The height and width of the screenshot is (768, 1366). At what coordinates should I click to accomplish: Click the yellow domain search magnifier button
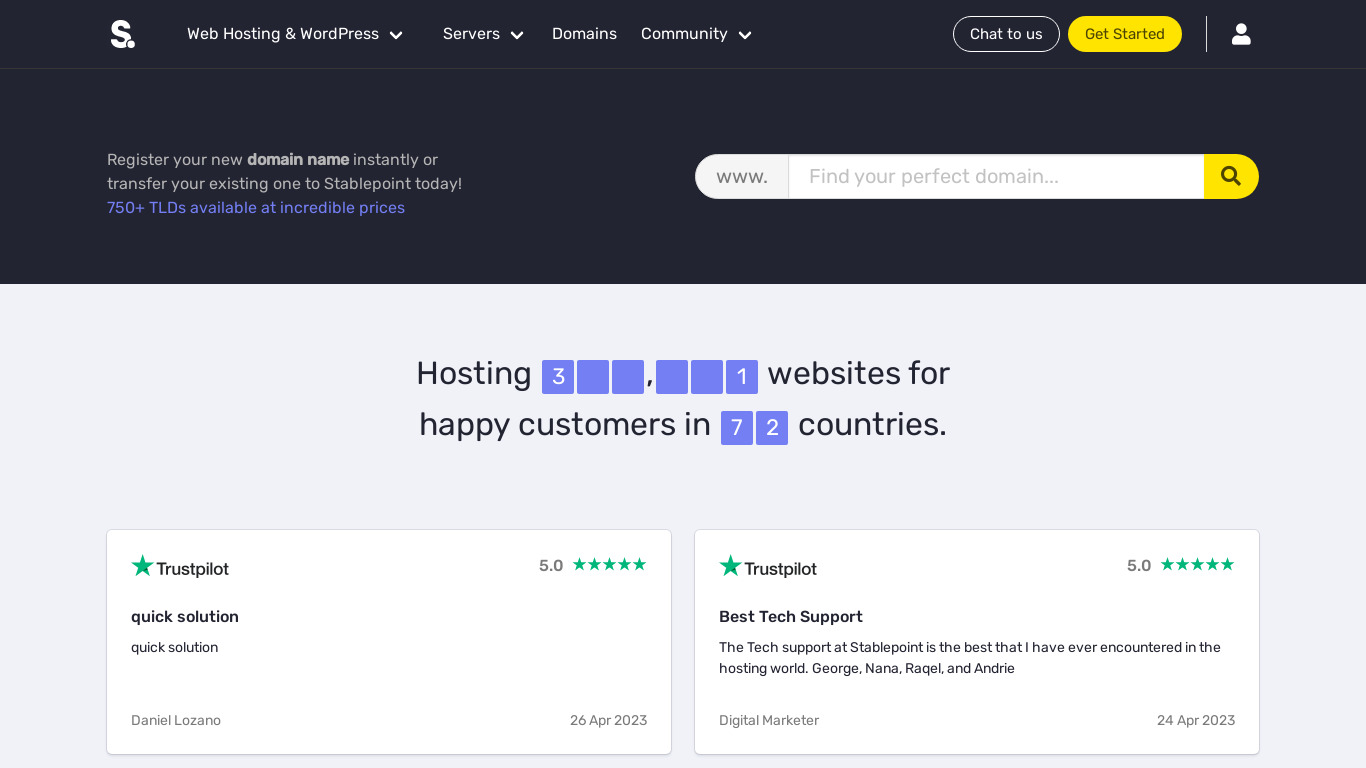pos(1231,176)
